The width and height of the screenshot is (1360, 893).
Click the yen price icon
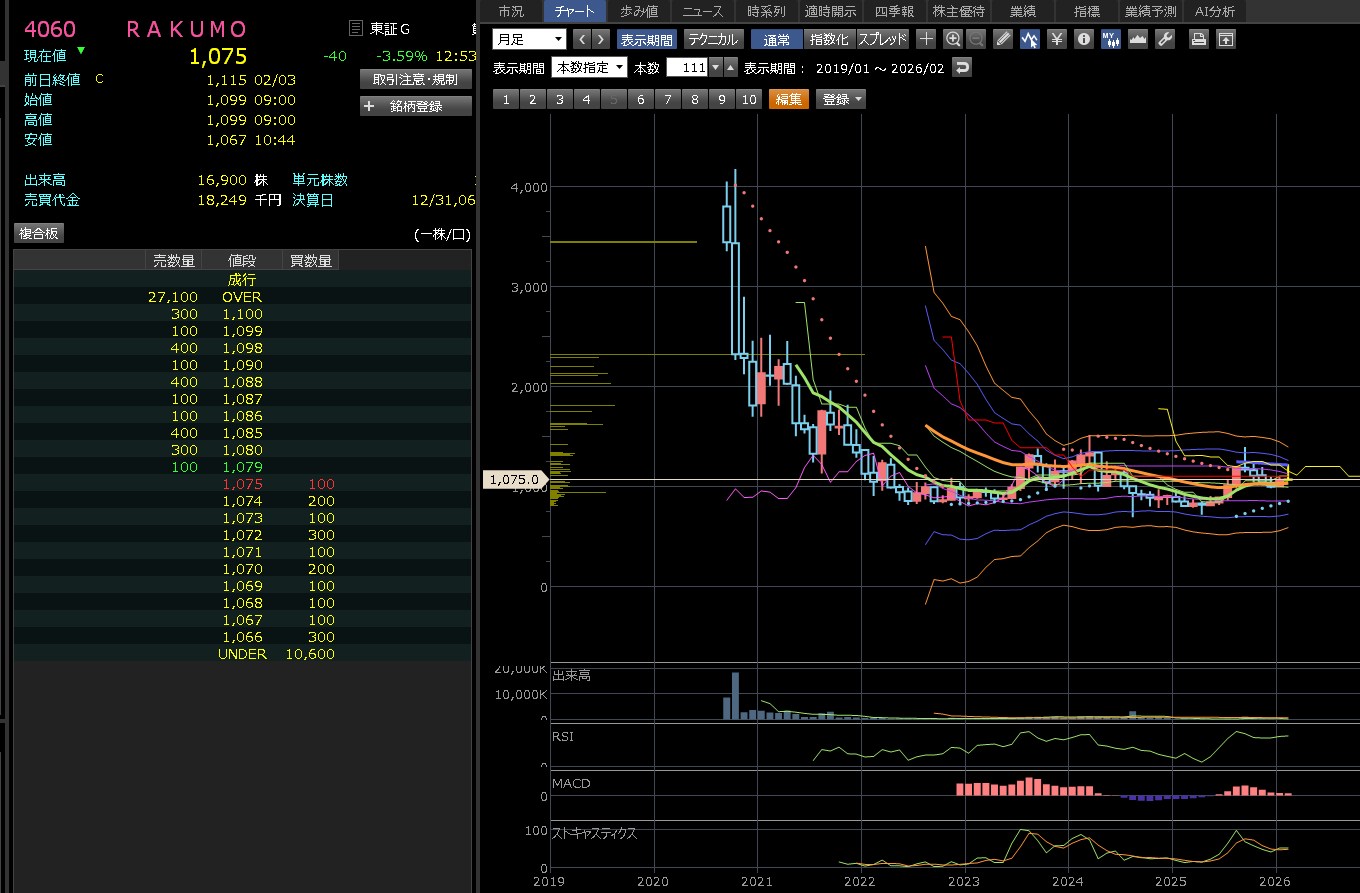click(x=1057, y=39)
